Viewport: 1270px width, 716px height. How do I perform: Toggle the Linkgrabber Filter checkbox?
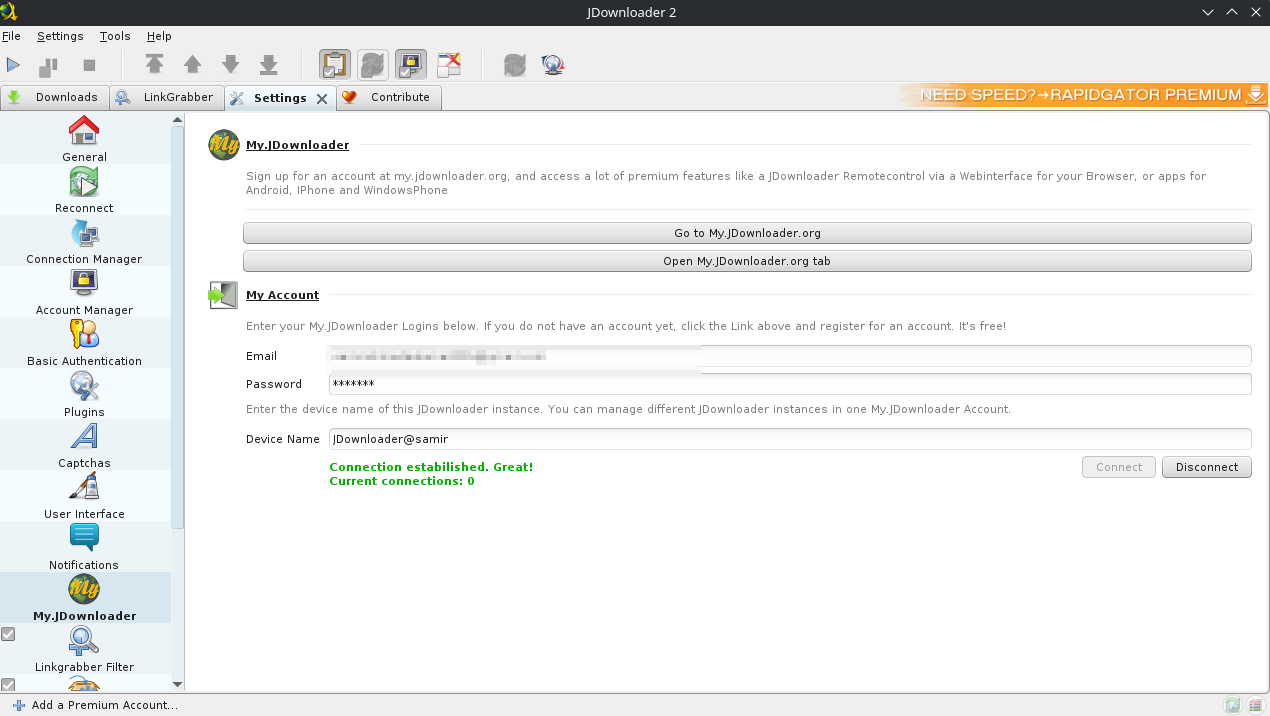[8, 634]
